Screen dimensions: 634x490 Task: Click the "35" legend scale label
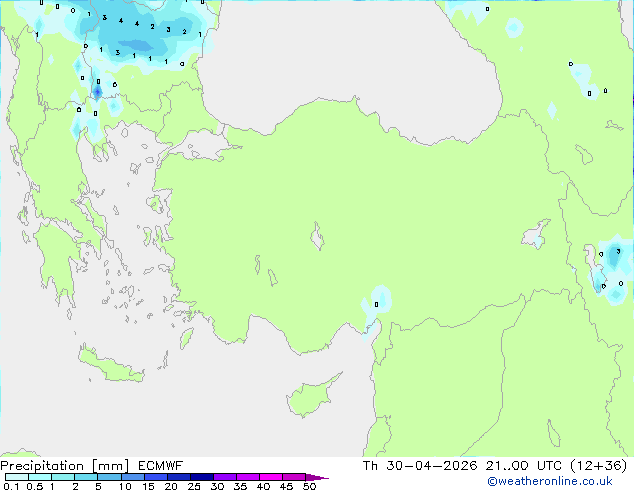[241, 486]
